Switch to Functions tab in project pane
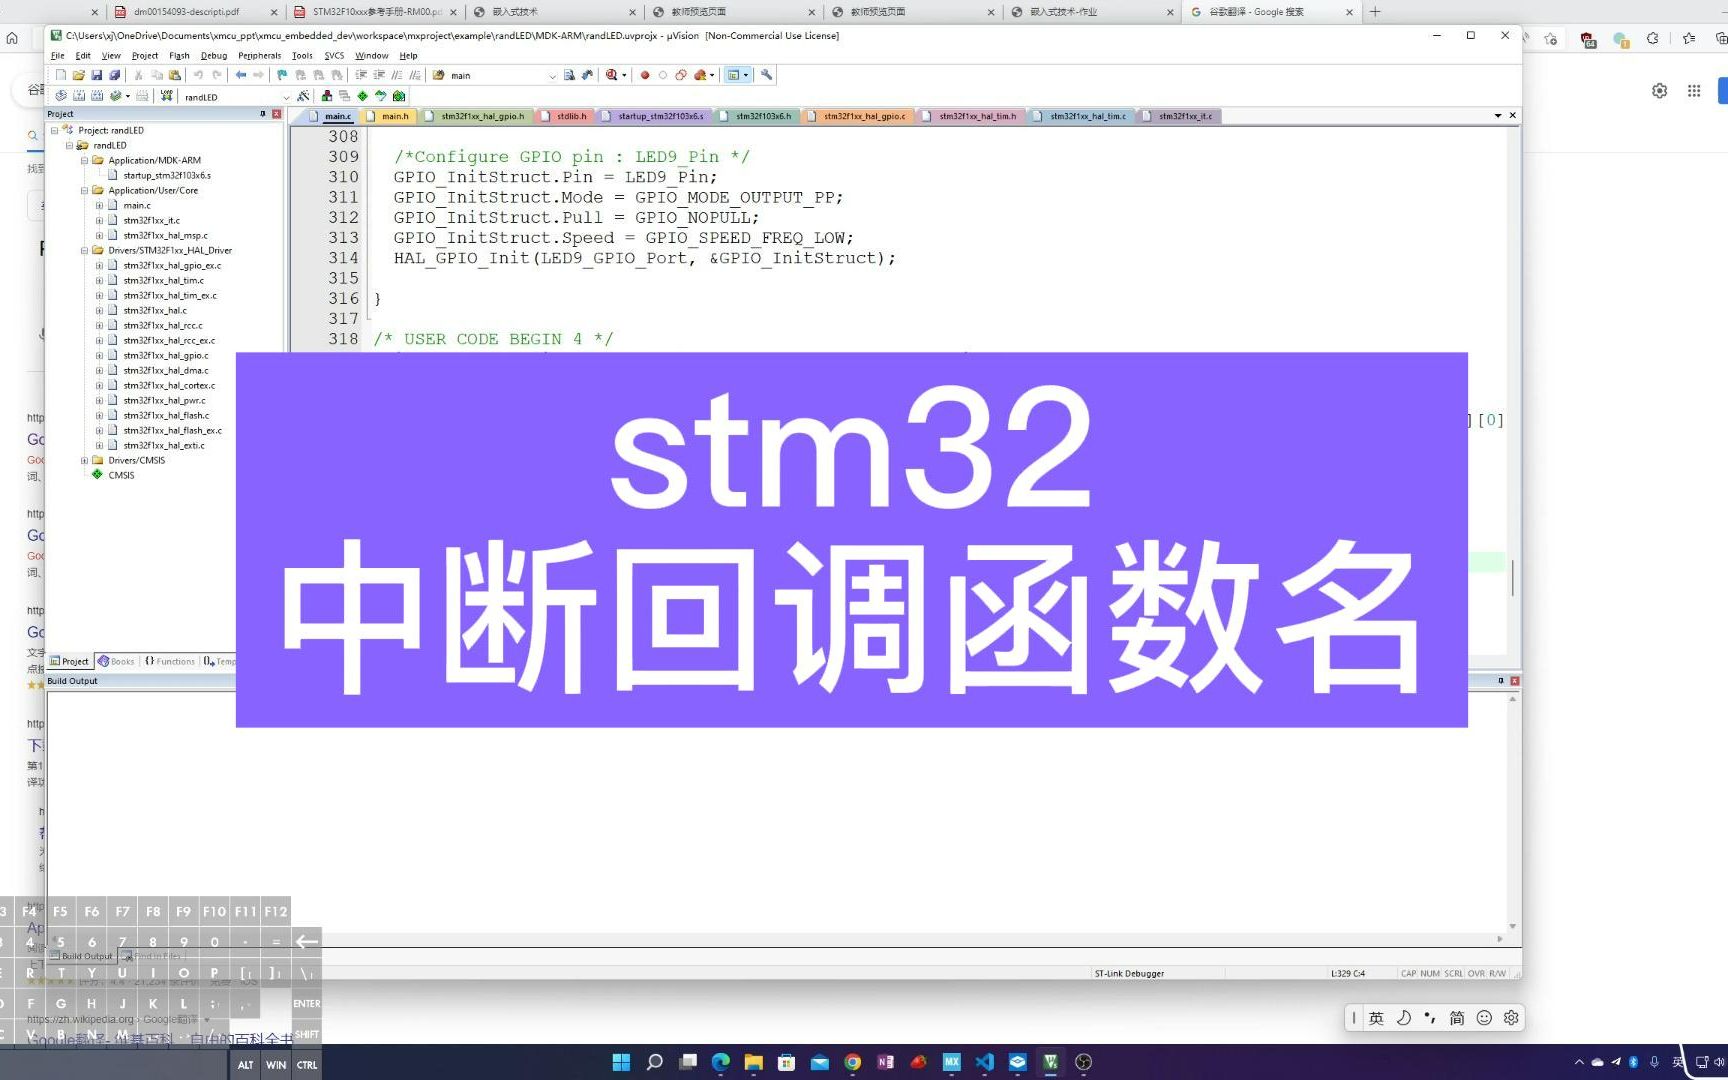 170,661
